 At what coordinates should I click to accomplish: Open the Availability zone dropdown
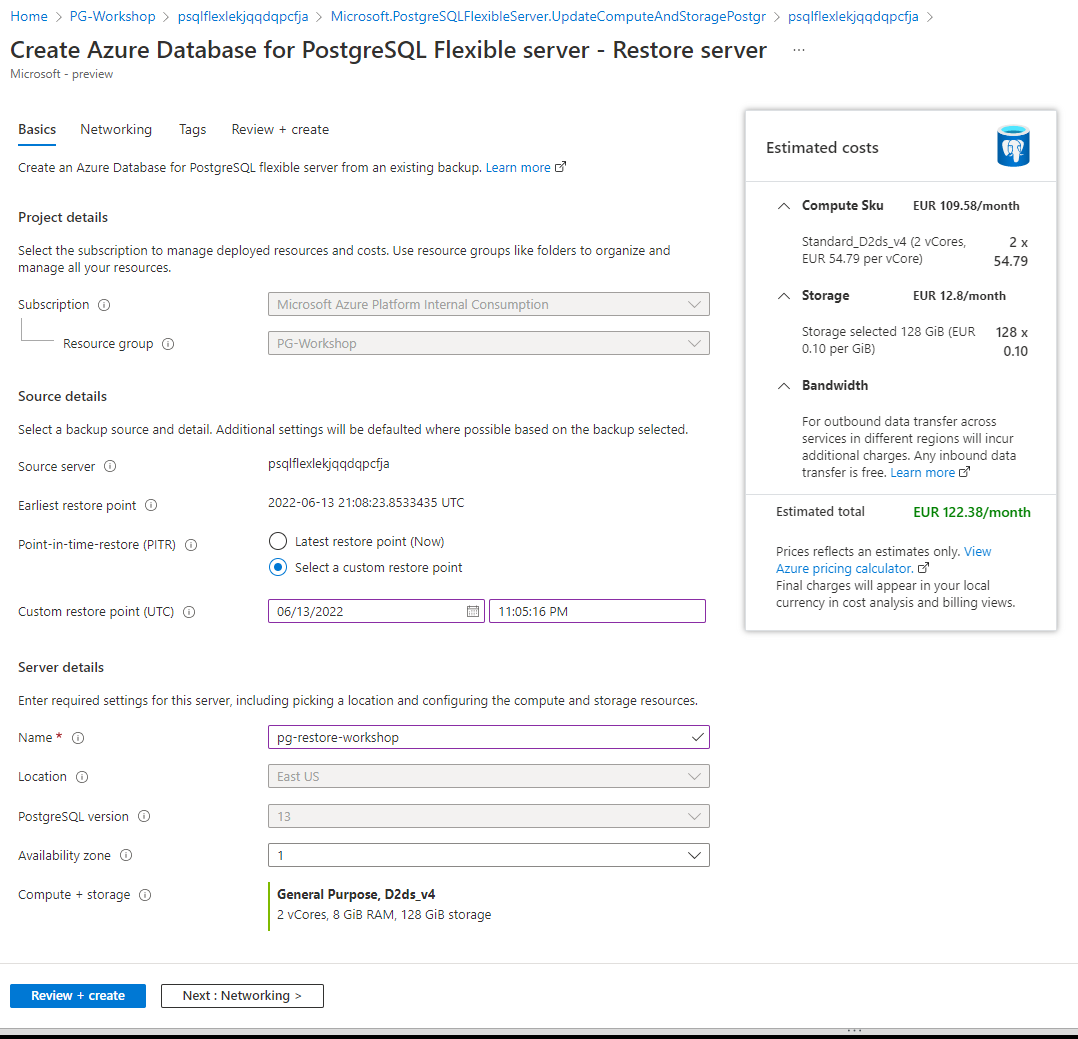coord(695,855)
